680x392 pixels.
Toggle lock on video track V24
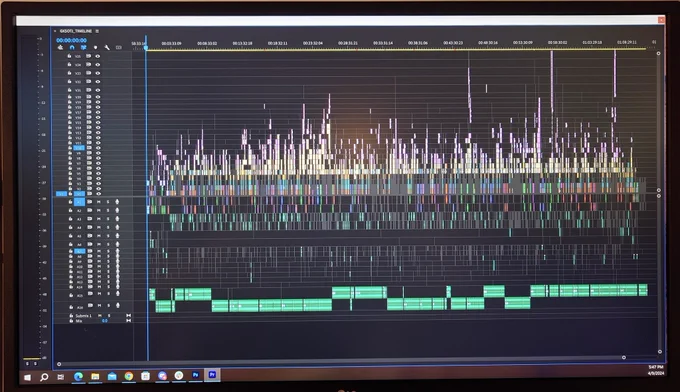(x=69, y=64)
